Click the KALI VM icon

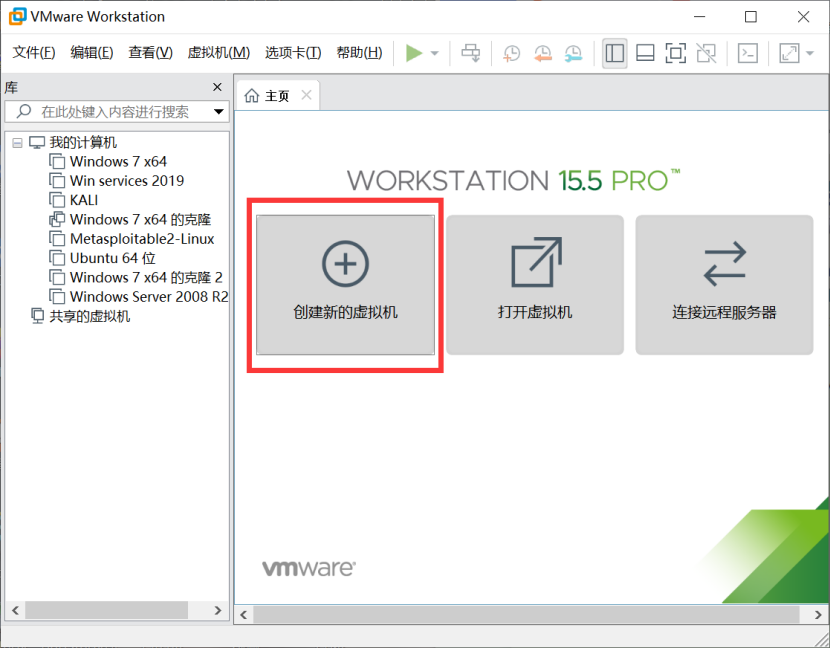pyautogui.click(x=57, y=200)
